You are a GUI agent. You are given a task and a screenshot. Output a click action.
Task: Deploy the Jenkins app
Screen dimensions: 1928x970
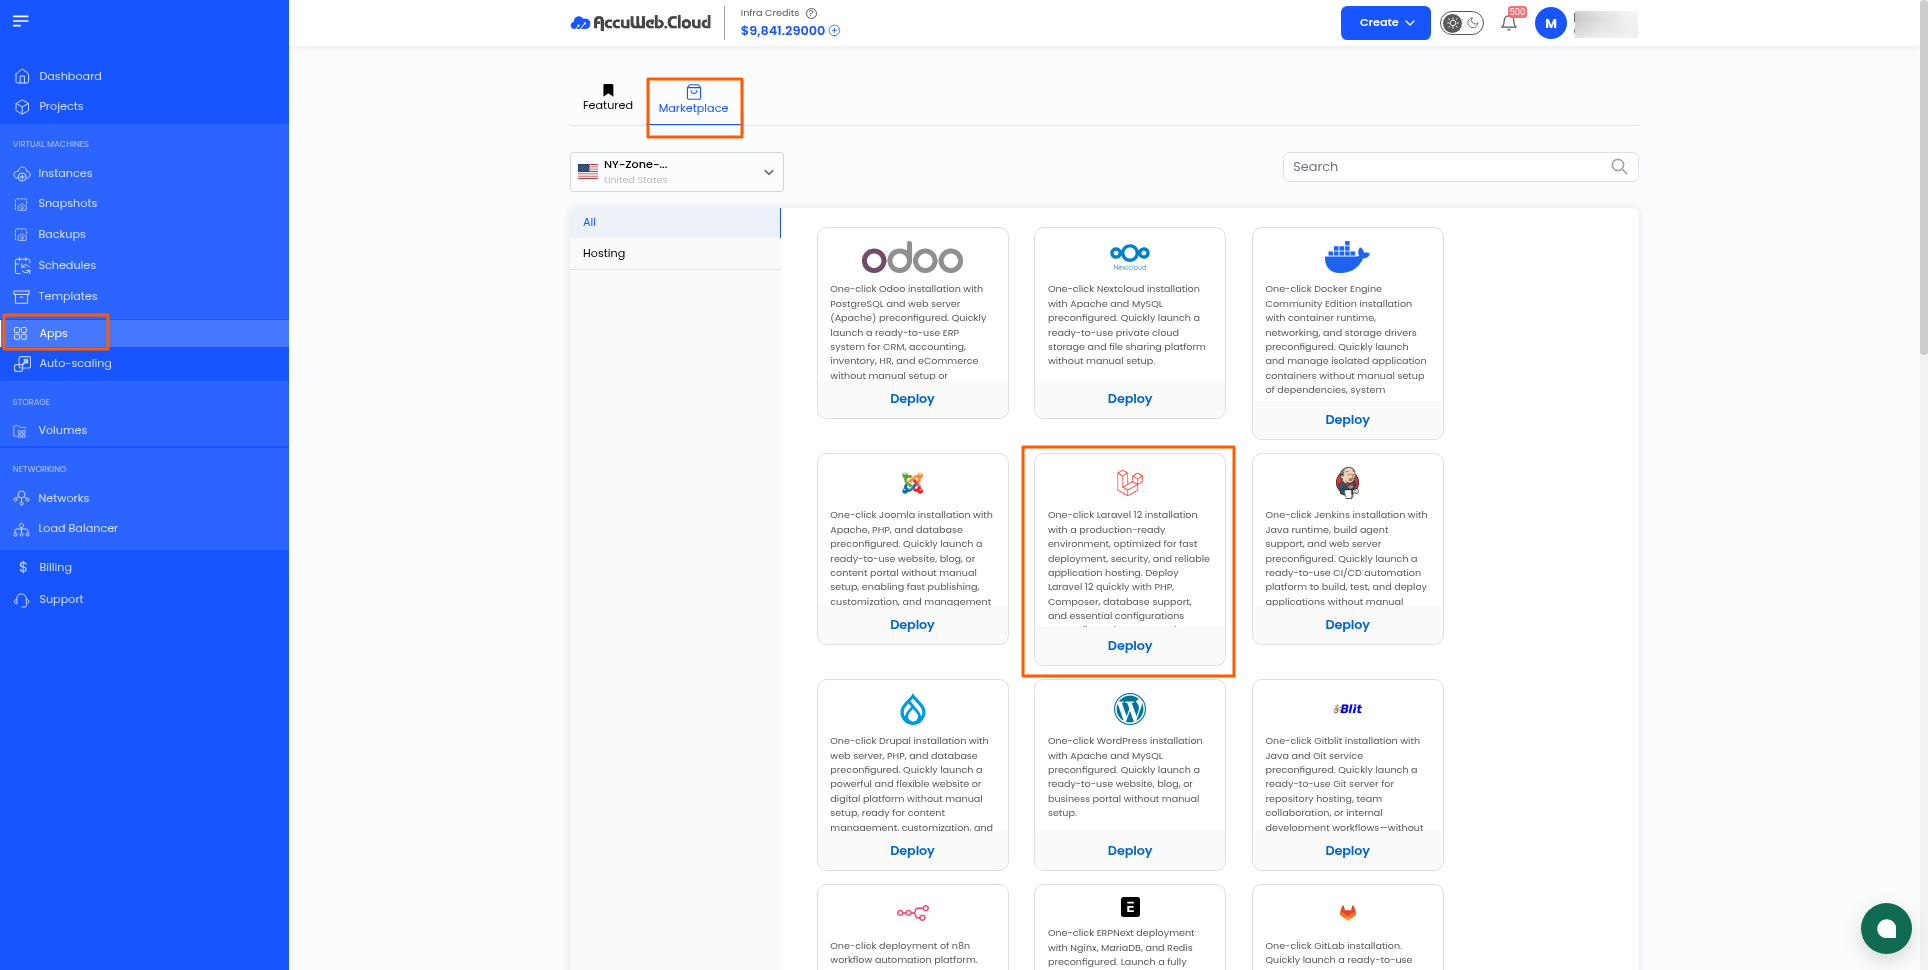(1347, 625)
